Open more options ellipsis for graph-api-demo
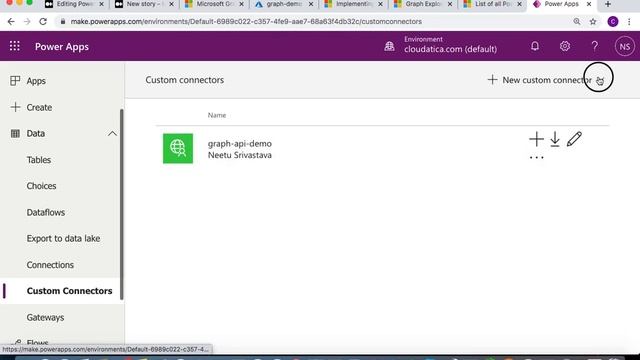Image resolution: width=640 pixels, height=360 pixels. (536, 158)
